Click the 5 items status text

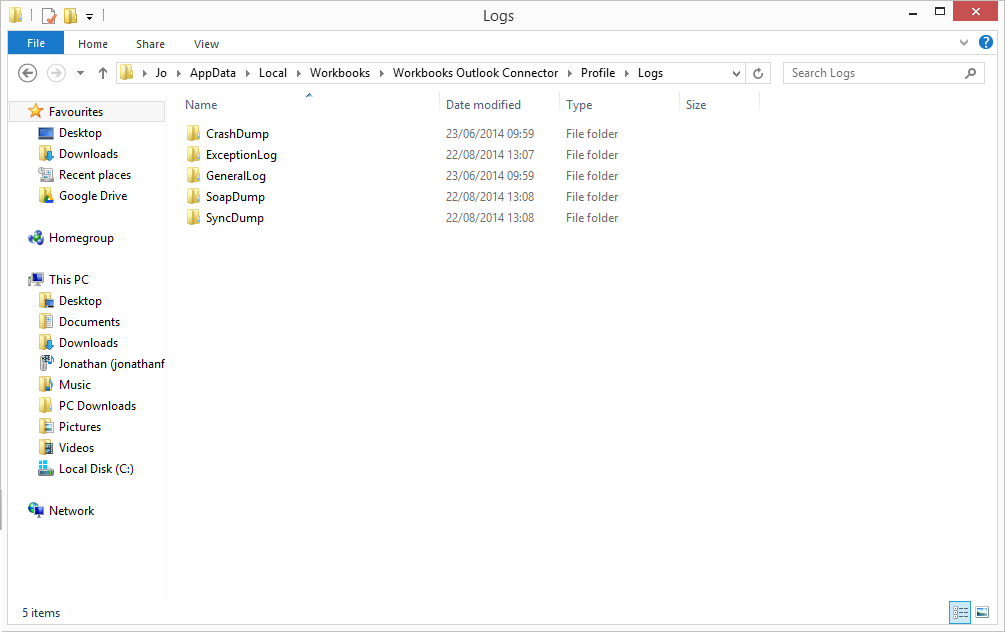pyautogui.click(x=41, y=613)
